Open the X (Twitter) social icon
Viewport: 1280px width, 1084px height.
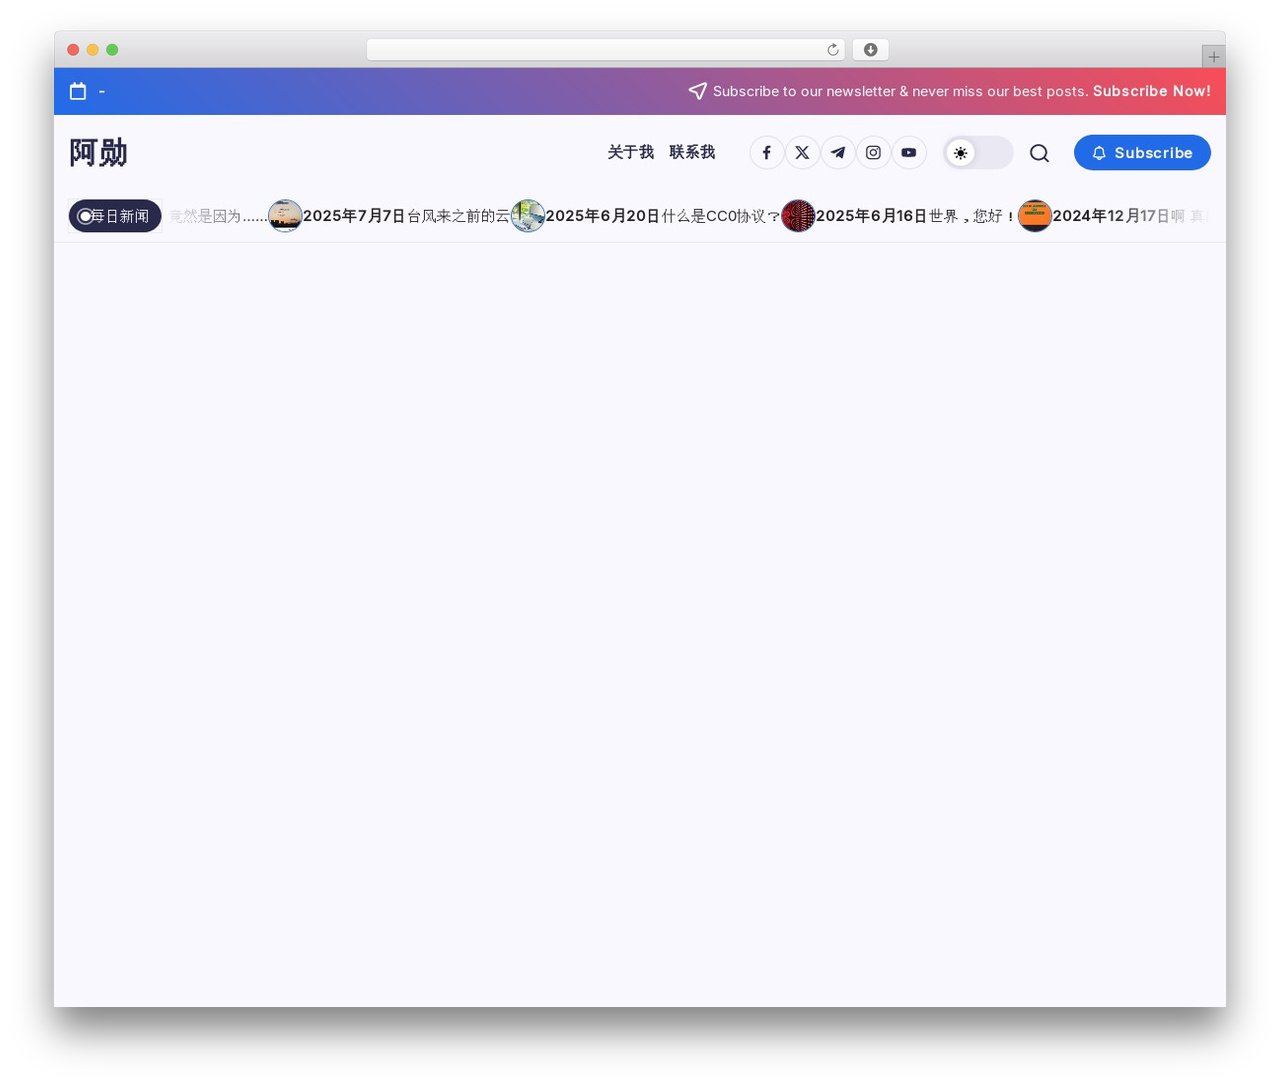click(x=802, y=153)
